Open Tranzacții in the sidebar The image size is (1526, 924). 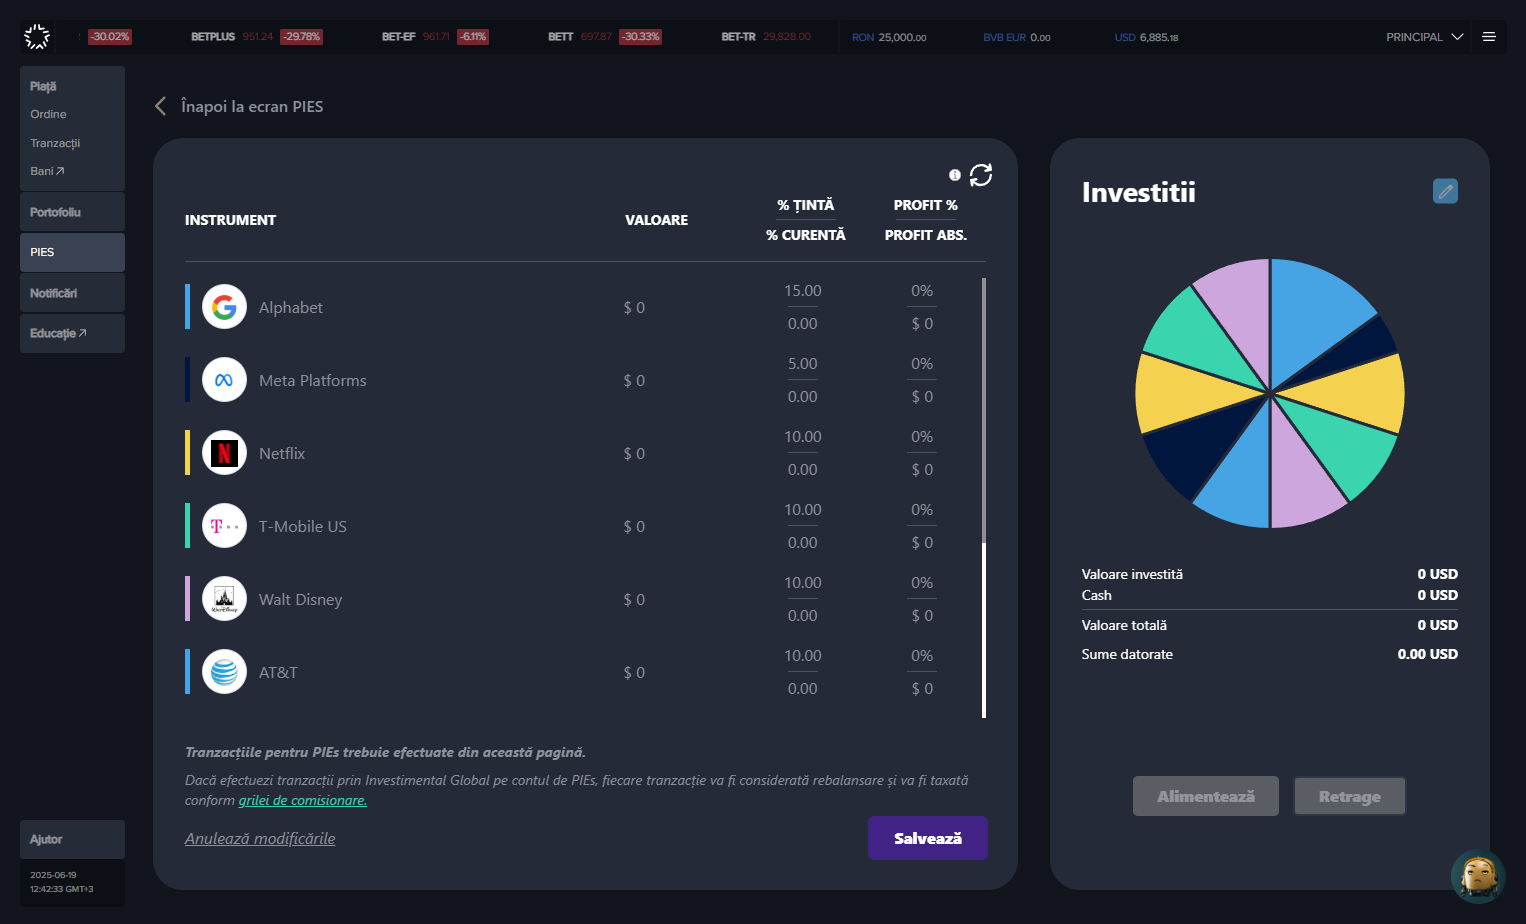55,143
